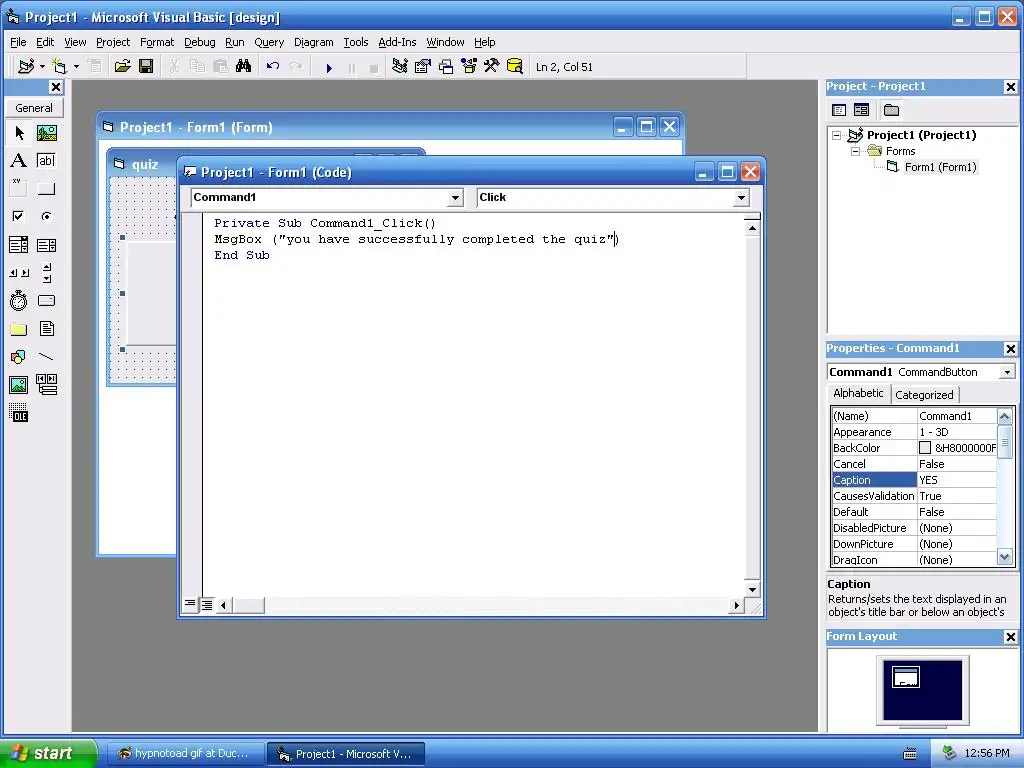Select the FileListBox control tool

(46, 328)
